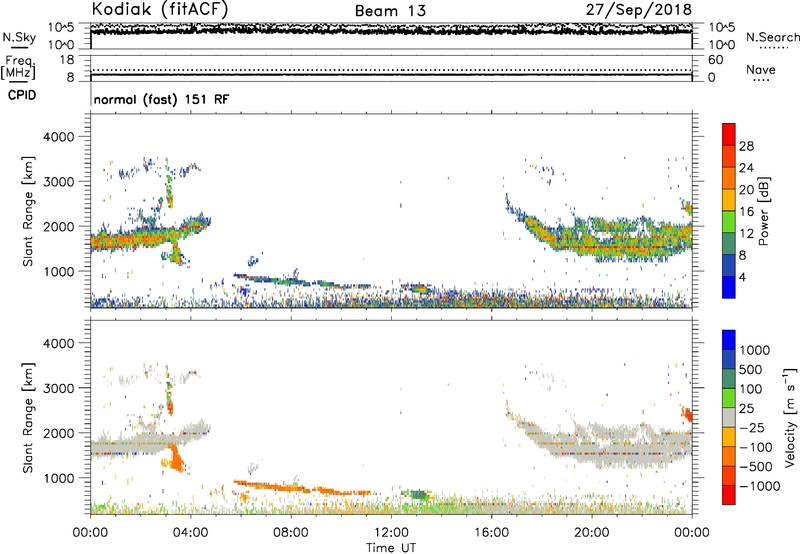Click the 'Freq. [MHz]' axis label
Viewport: 800px width, 554px height.
18,67
